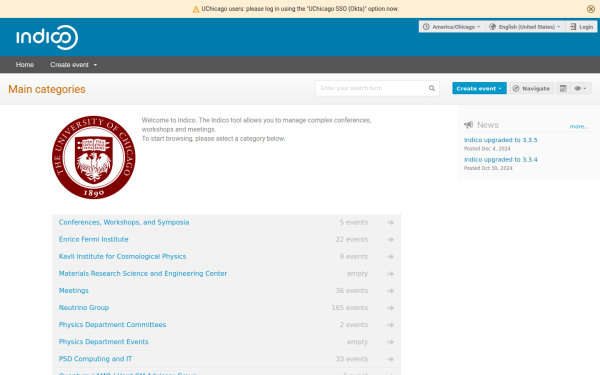This screenshot has width=600, height=375.
Task: Click arrow icon in Neutrino Group row
Action: click(390, 308)
